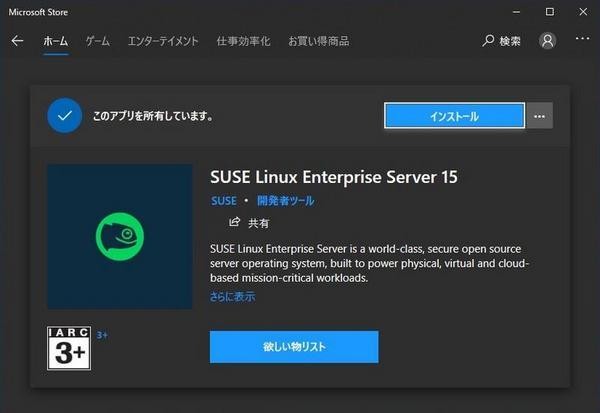Screen dimensions: 600x413
Task: Open the 開発者ツール category link
Action: pos(285,201)
